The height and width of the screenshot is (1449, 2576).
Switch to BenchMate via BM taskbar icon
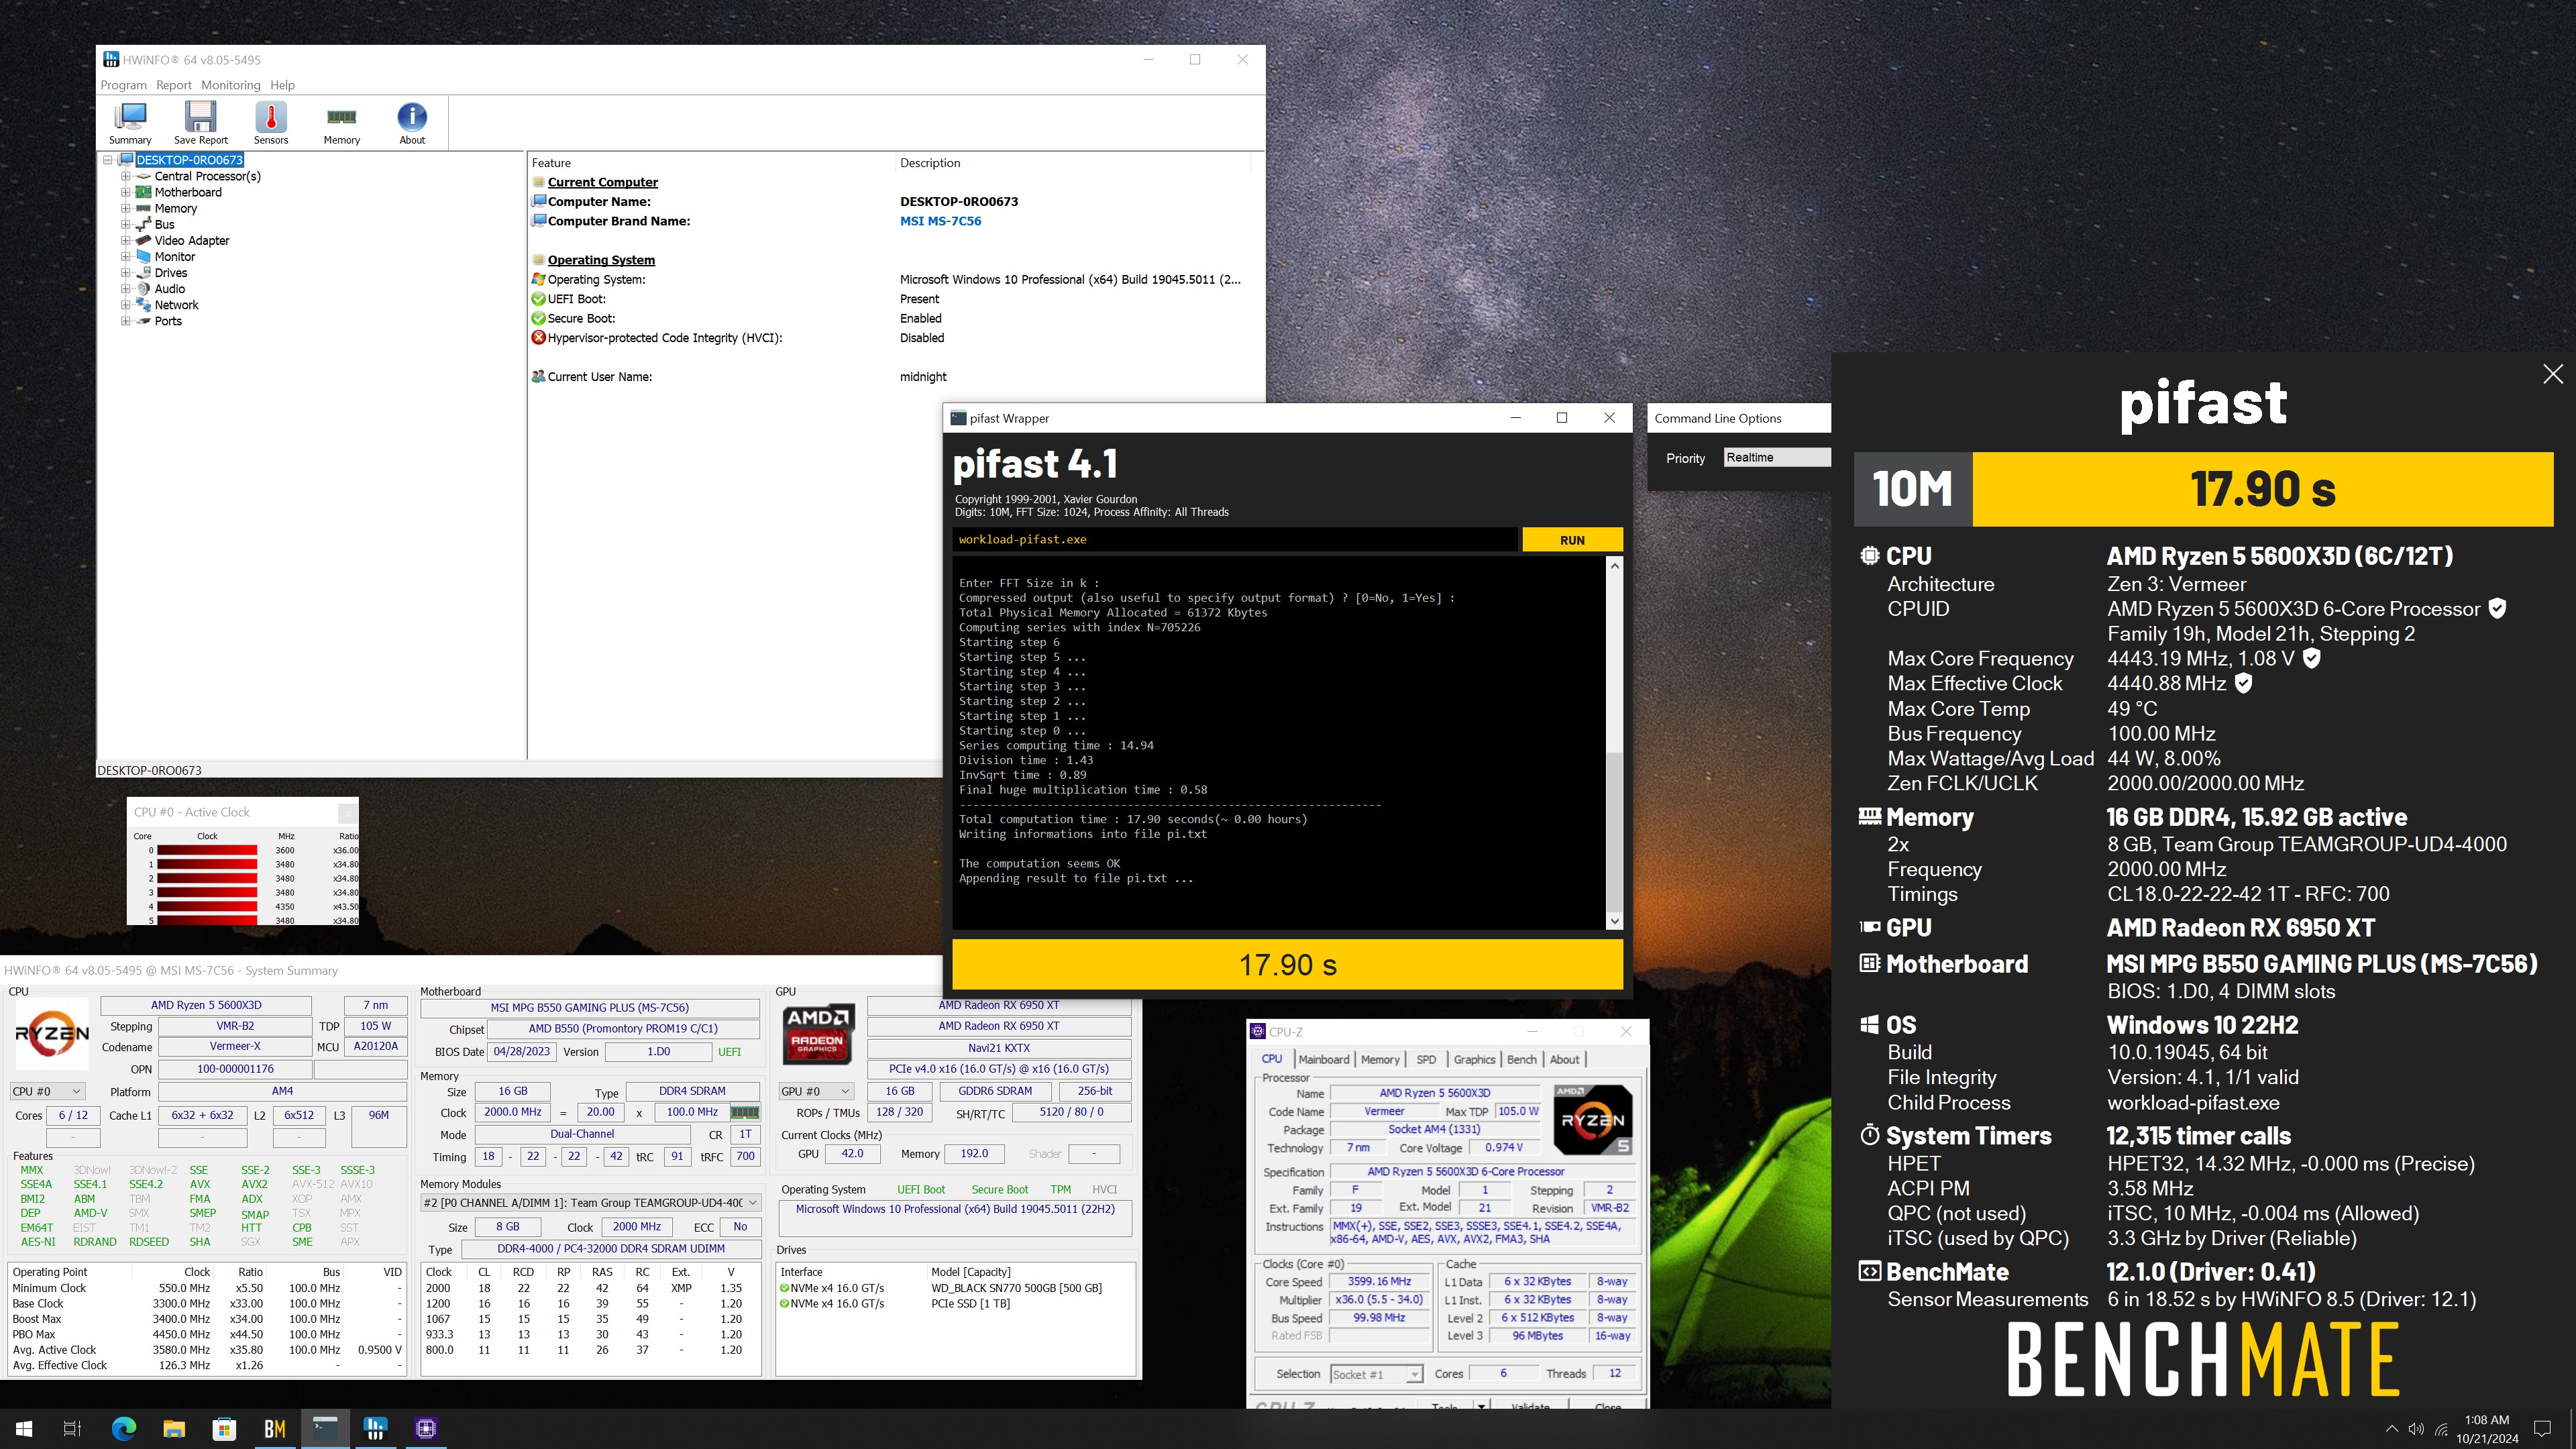275,1428
